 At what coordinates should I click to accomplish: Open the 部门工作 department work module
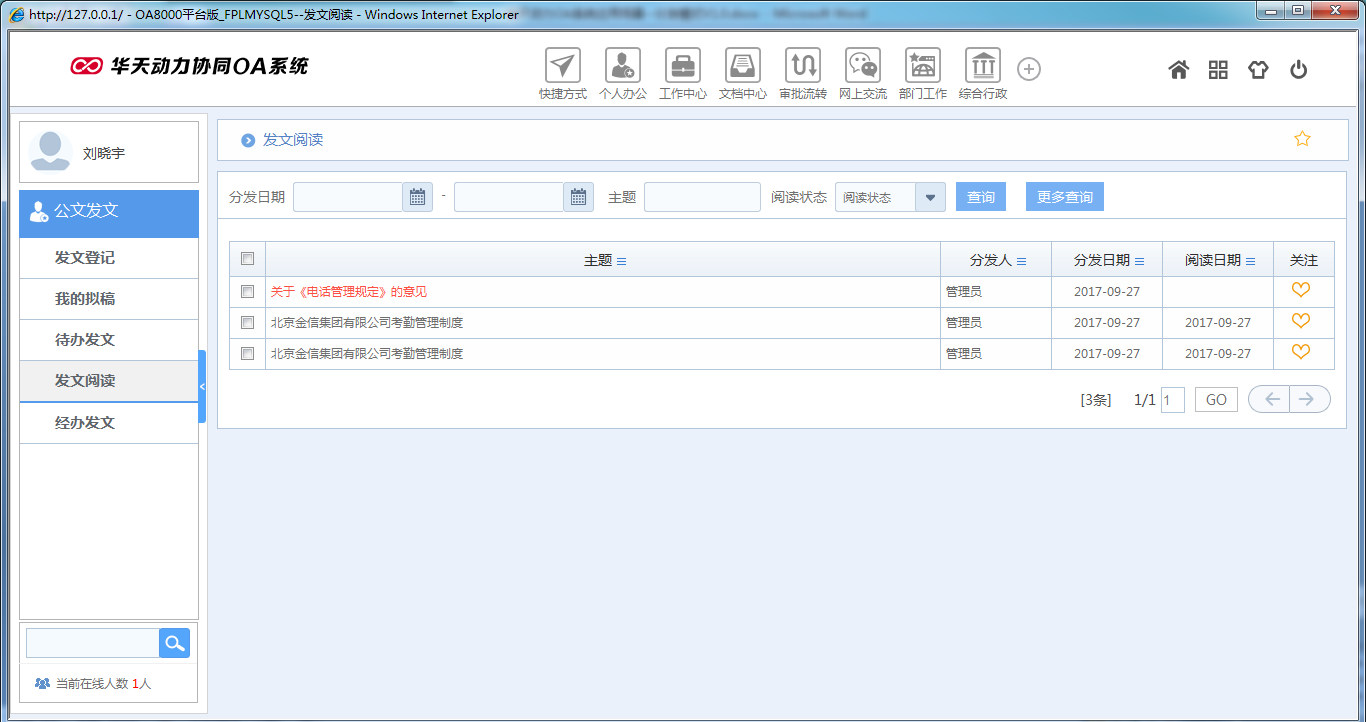pyautogui.click(x=922, y=68)
